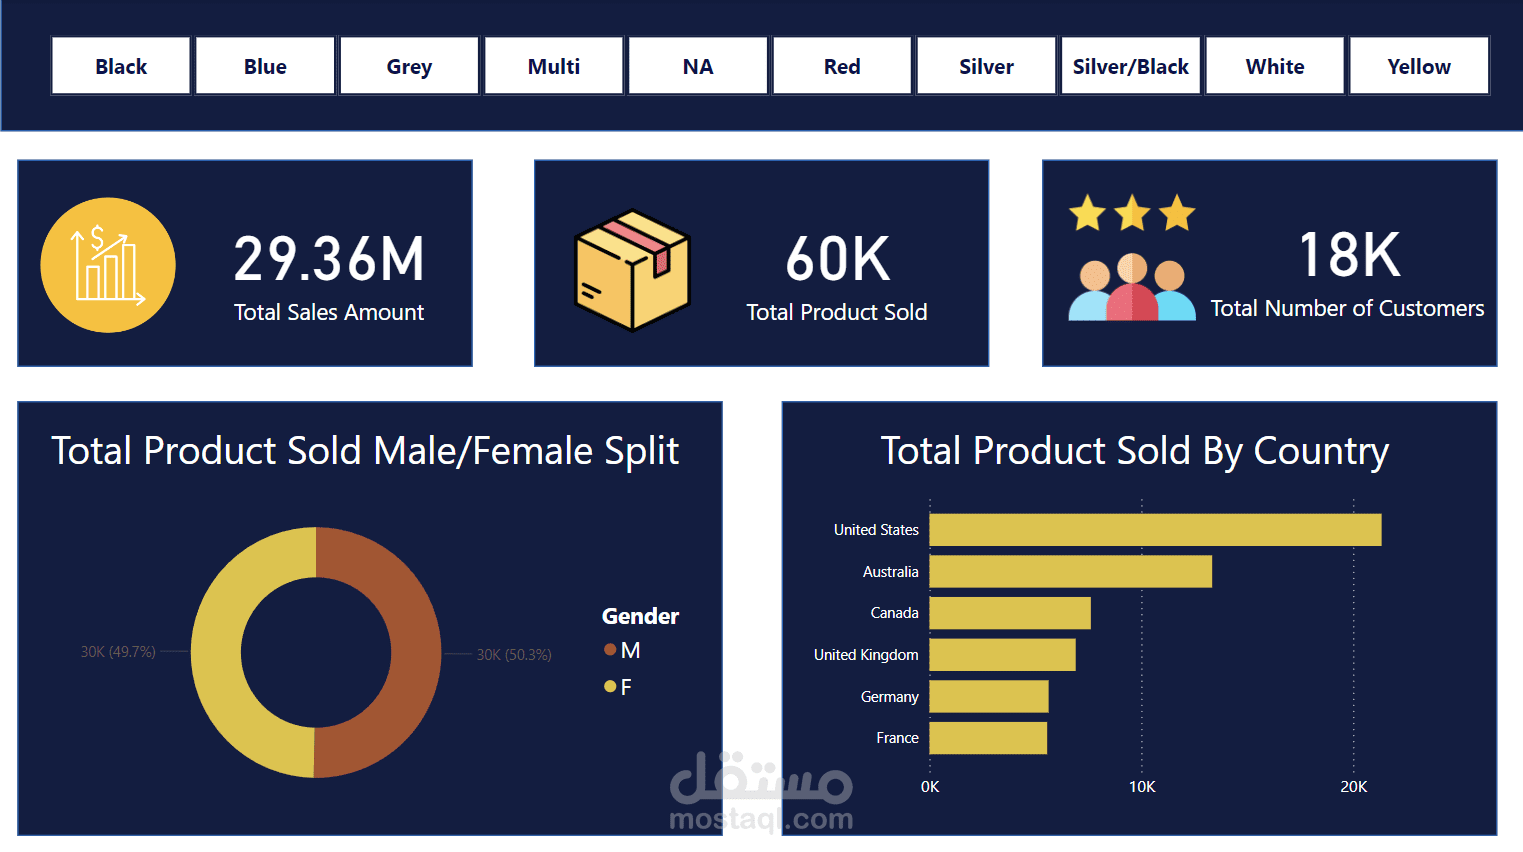Viewport: 1523px width, 852px height.
Task: Click the product box icon on the 60K card
Action: pos(630,272)
